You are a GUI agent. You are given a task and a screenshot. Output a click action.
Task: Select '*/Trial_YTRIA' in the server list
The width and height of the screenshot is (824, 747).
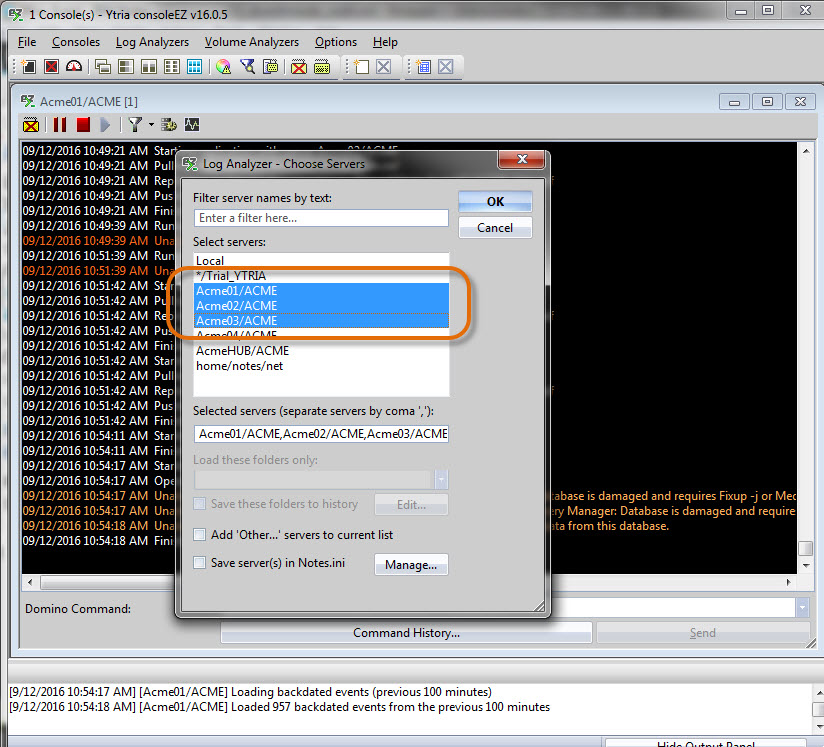[x=322, y=275]
